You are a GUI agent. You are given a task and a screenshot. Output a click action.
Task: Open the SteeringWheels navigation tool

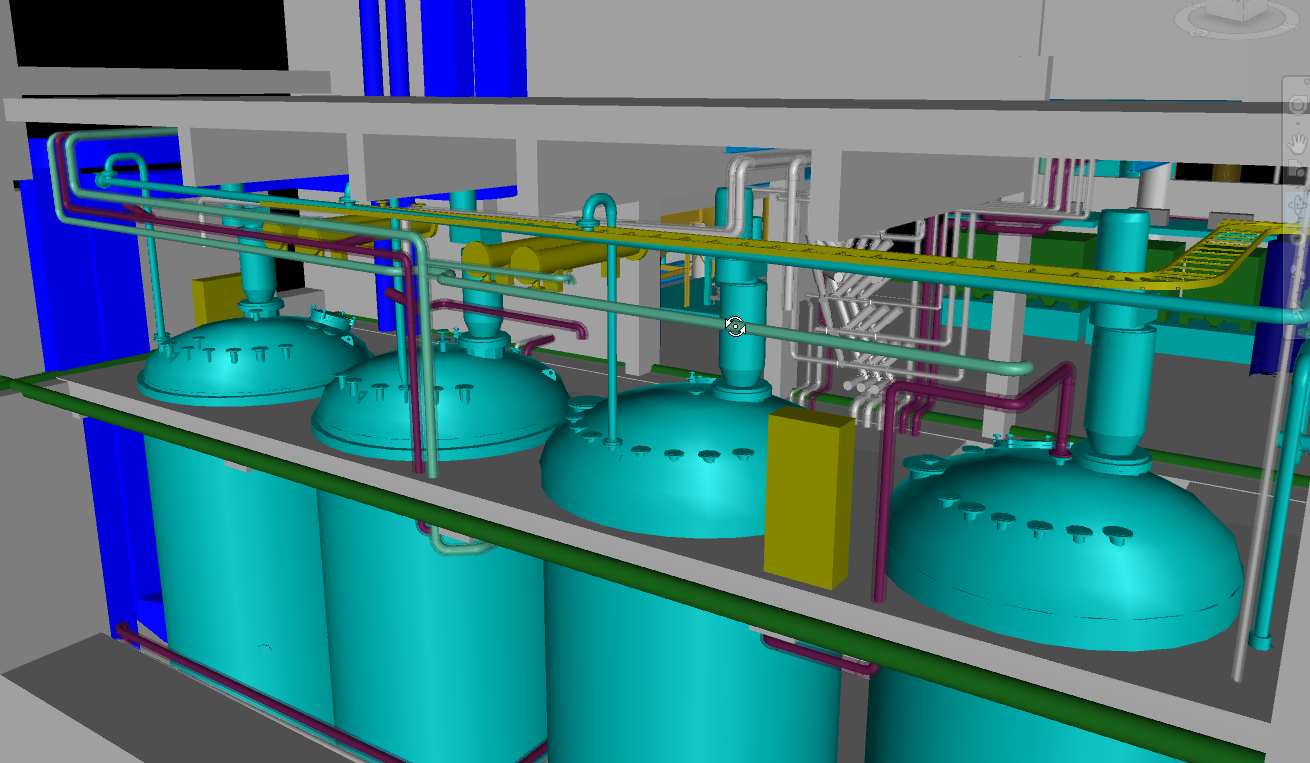(x=1298, y=105)
